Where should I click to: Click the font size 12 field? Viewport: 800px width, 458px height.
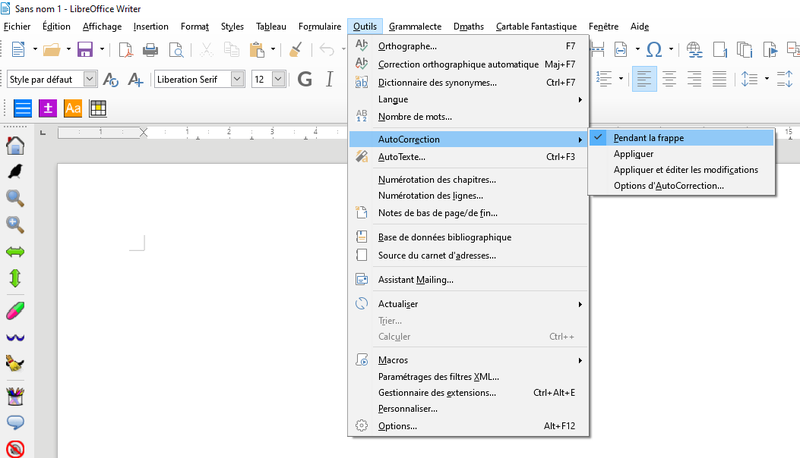point(260,79)
